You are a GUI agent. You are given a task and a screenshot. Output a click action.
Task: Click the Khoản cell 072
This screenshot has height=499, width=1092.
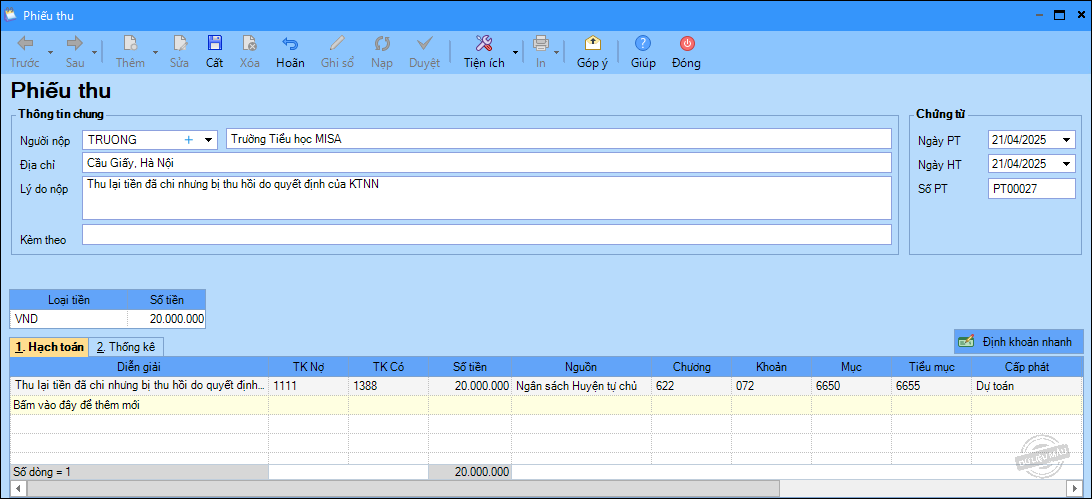(772, 386)
